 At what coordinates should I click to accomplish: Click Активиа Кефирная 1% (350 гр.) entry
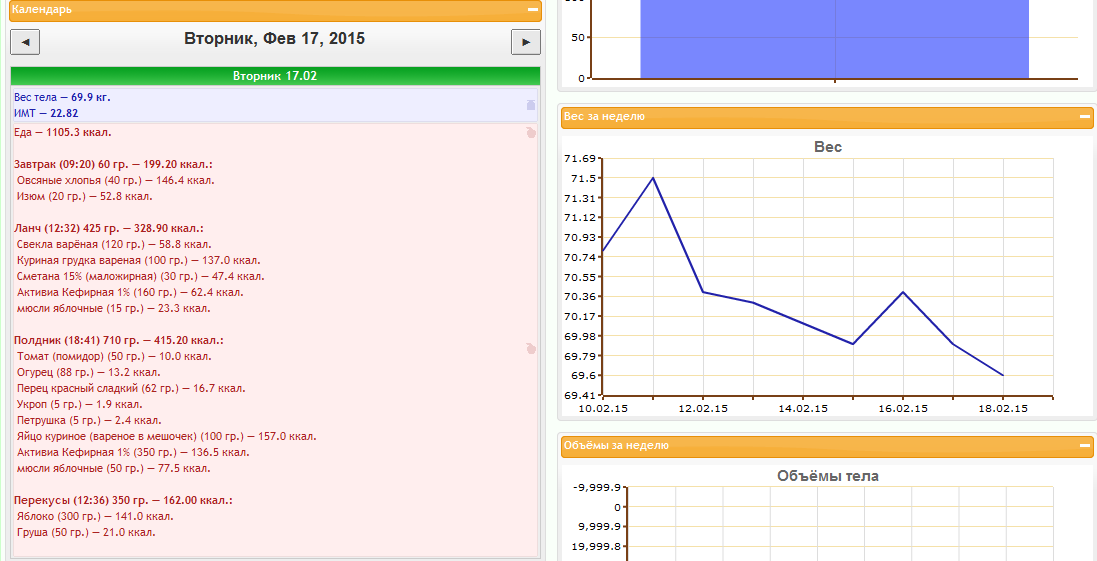pyautogui.click(x=133, y=453)
